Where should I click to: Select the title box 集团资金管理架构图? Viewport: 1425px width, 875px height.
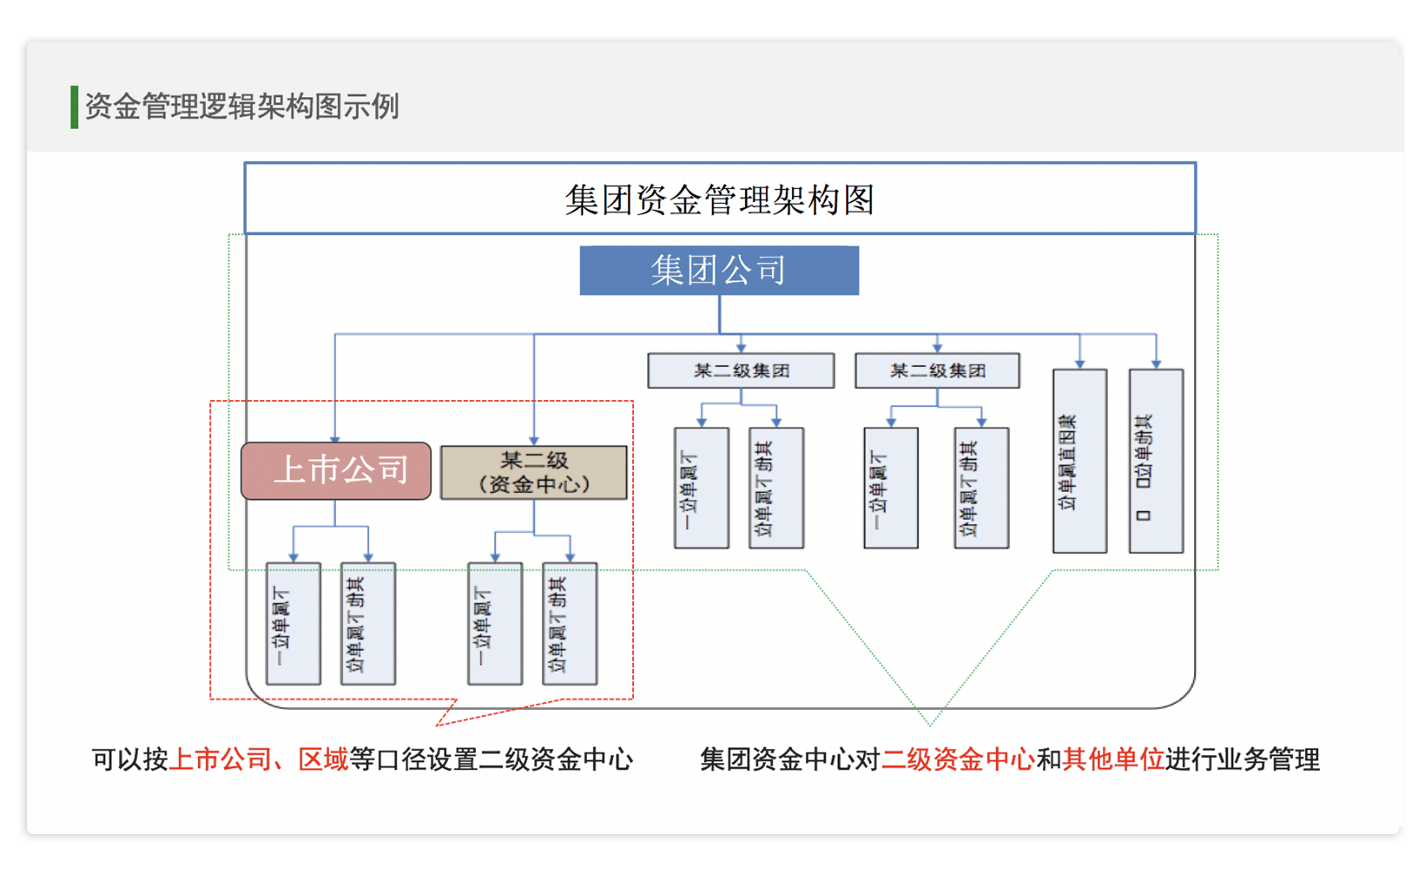pos(720,198)
